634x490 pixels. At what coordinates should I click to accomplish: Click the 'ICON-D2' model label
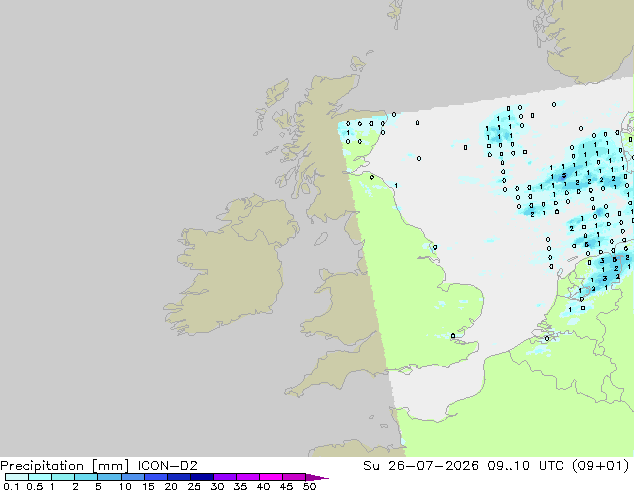coord(167,466)
